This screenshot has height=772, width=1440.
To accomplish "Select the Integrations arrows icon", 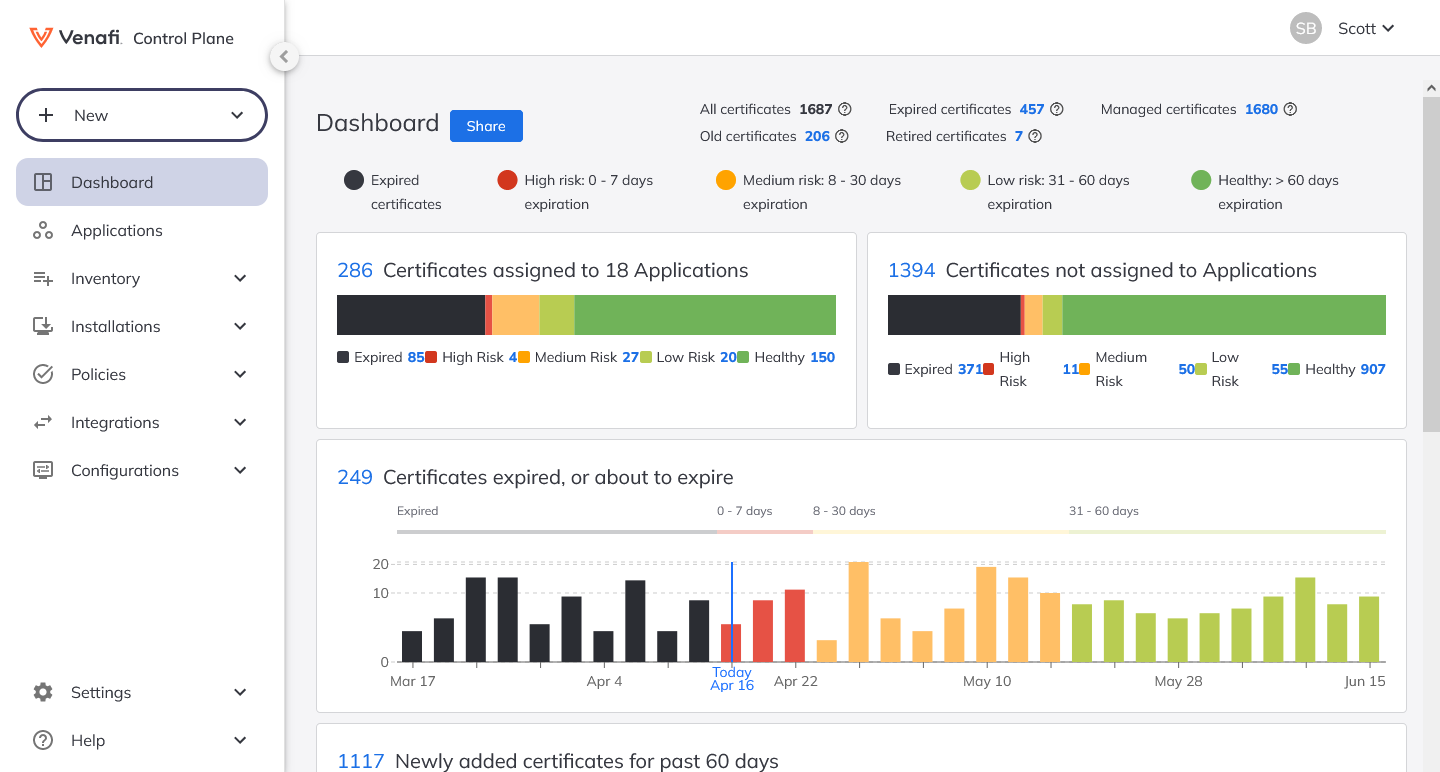I will click(x=43, y=422).
